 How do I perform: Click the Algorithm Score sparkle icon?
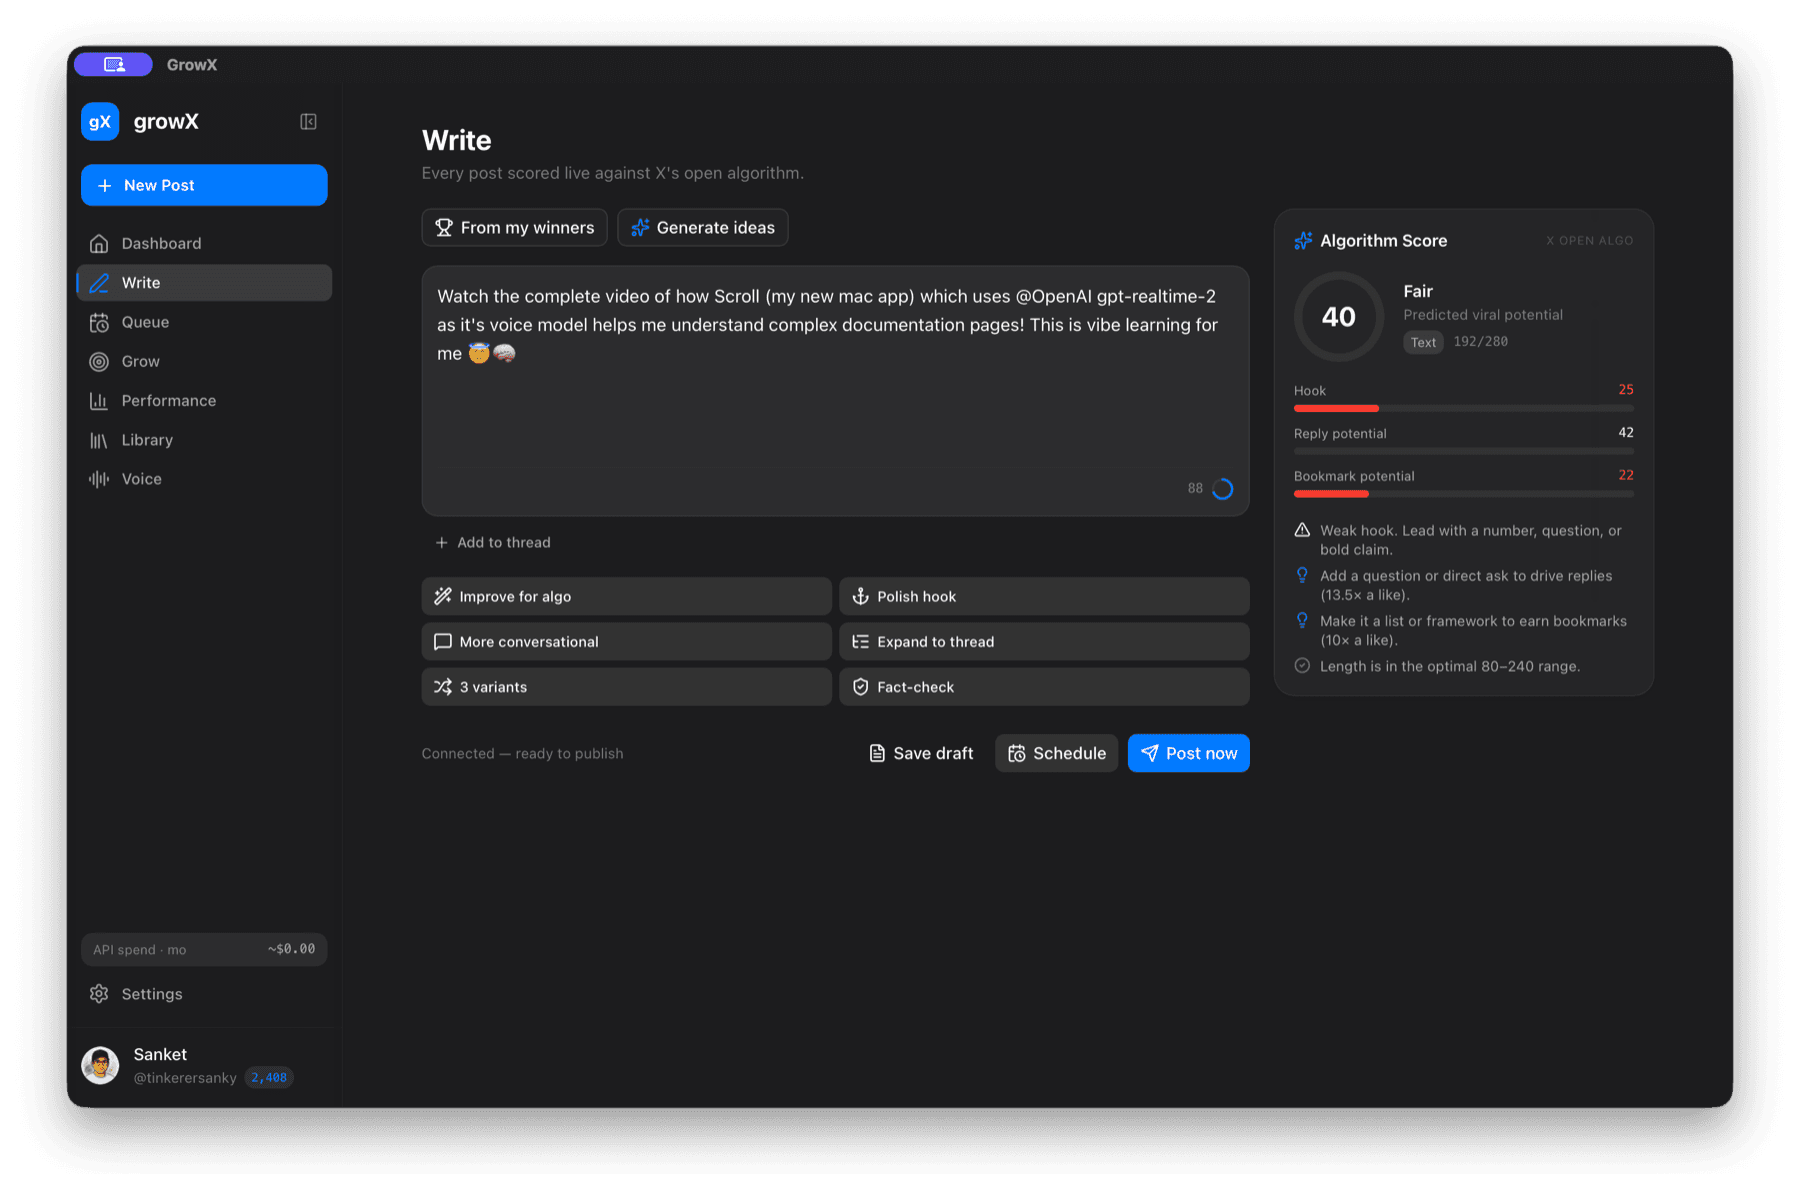click(1303, 241)
